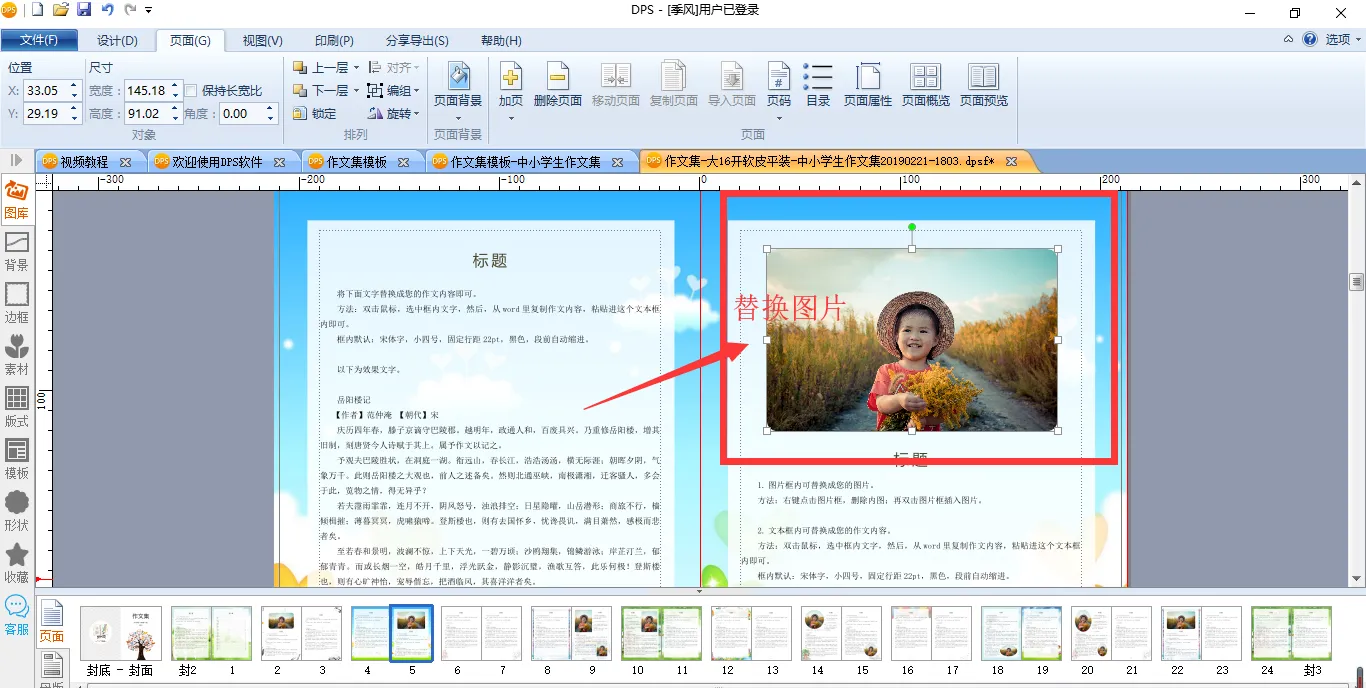Select the pages 6-7 spread thumbnail
Screen dimensions: 1366x688
481,633
